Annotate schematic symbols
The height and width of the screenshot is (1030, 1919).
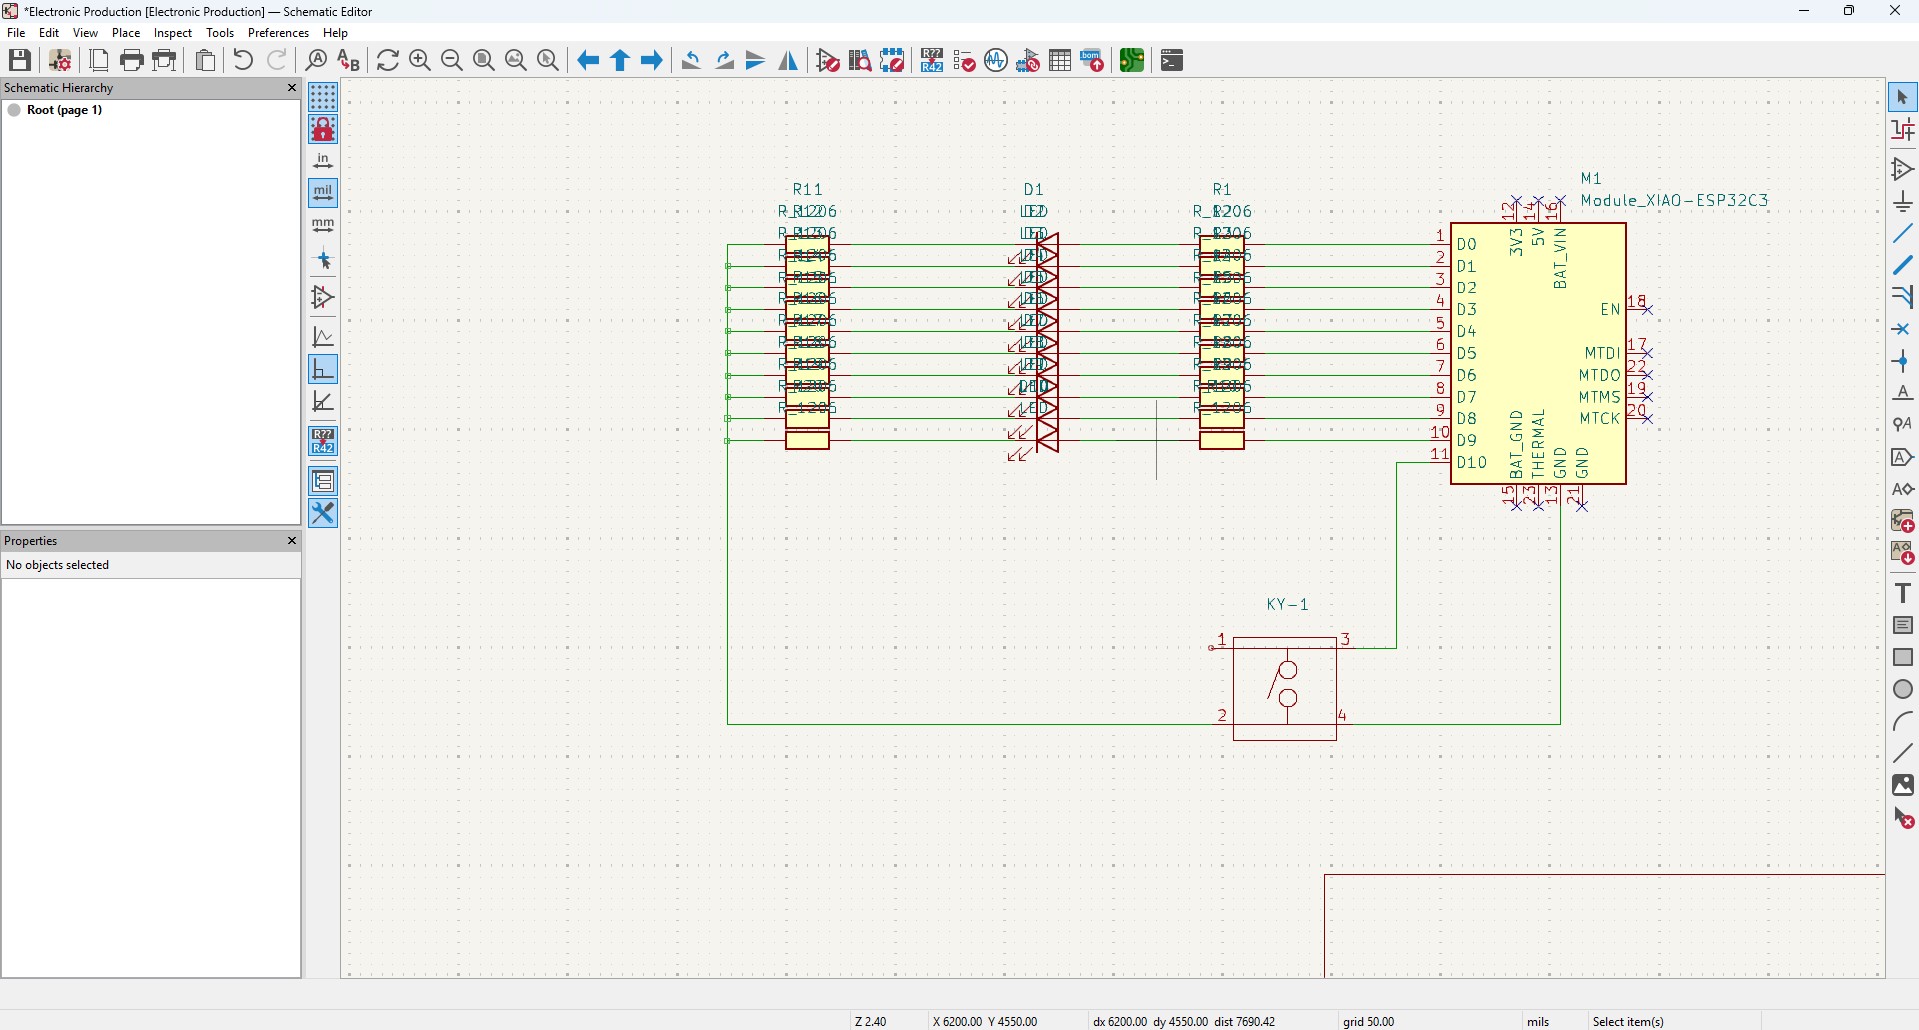point(933,60)
